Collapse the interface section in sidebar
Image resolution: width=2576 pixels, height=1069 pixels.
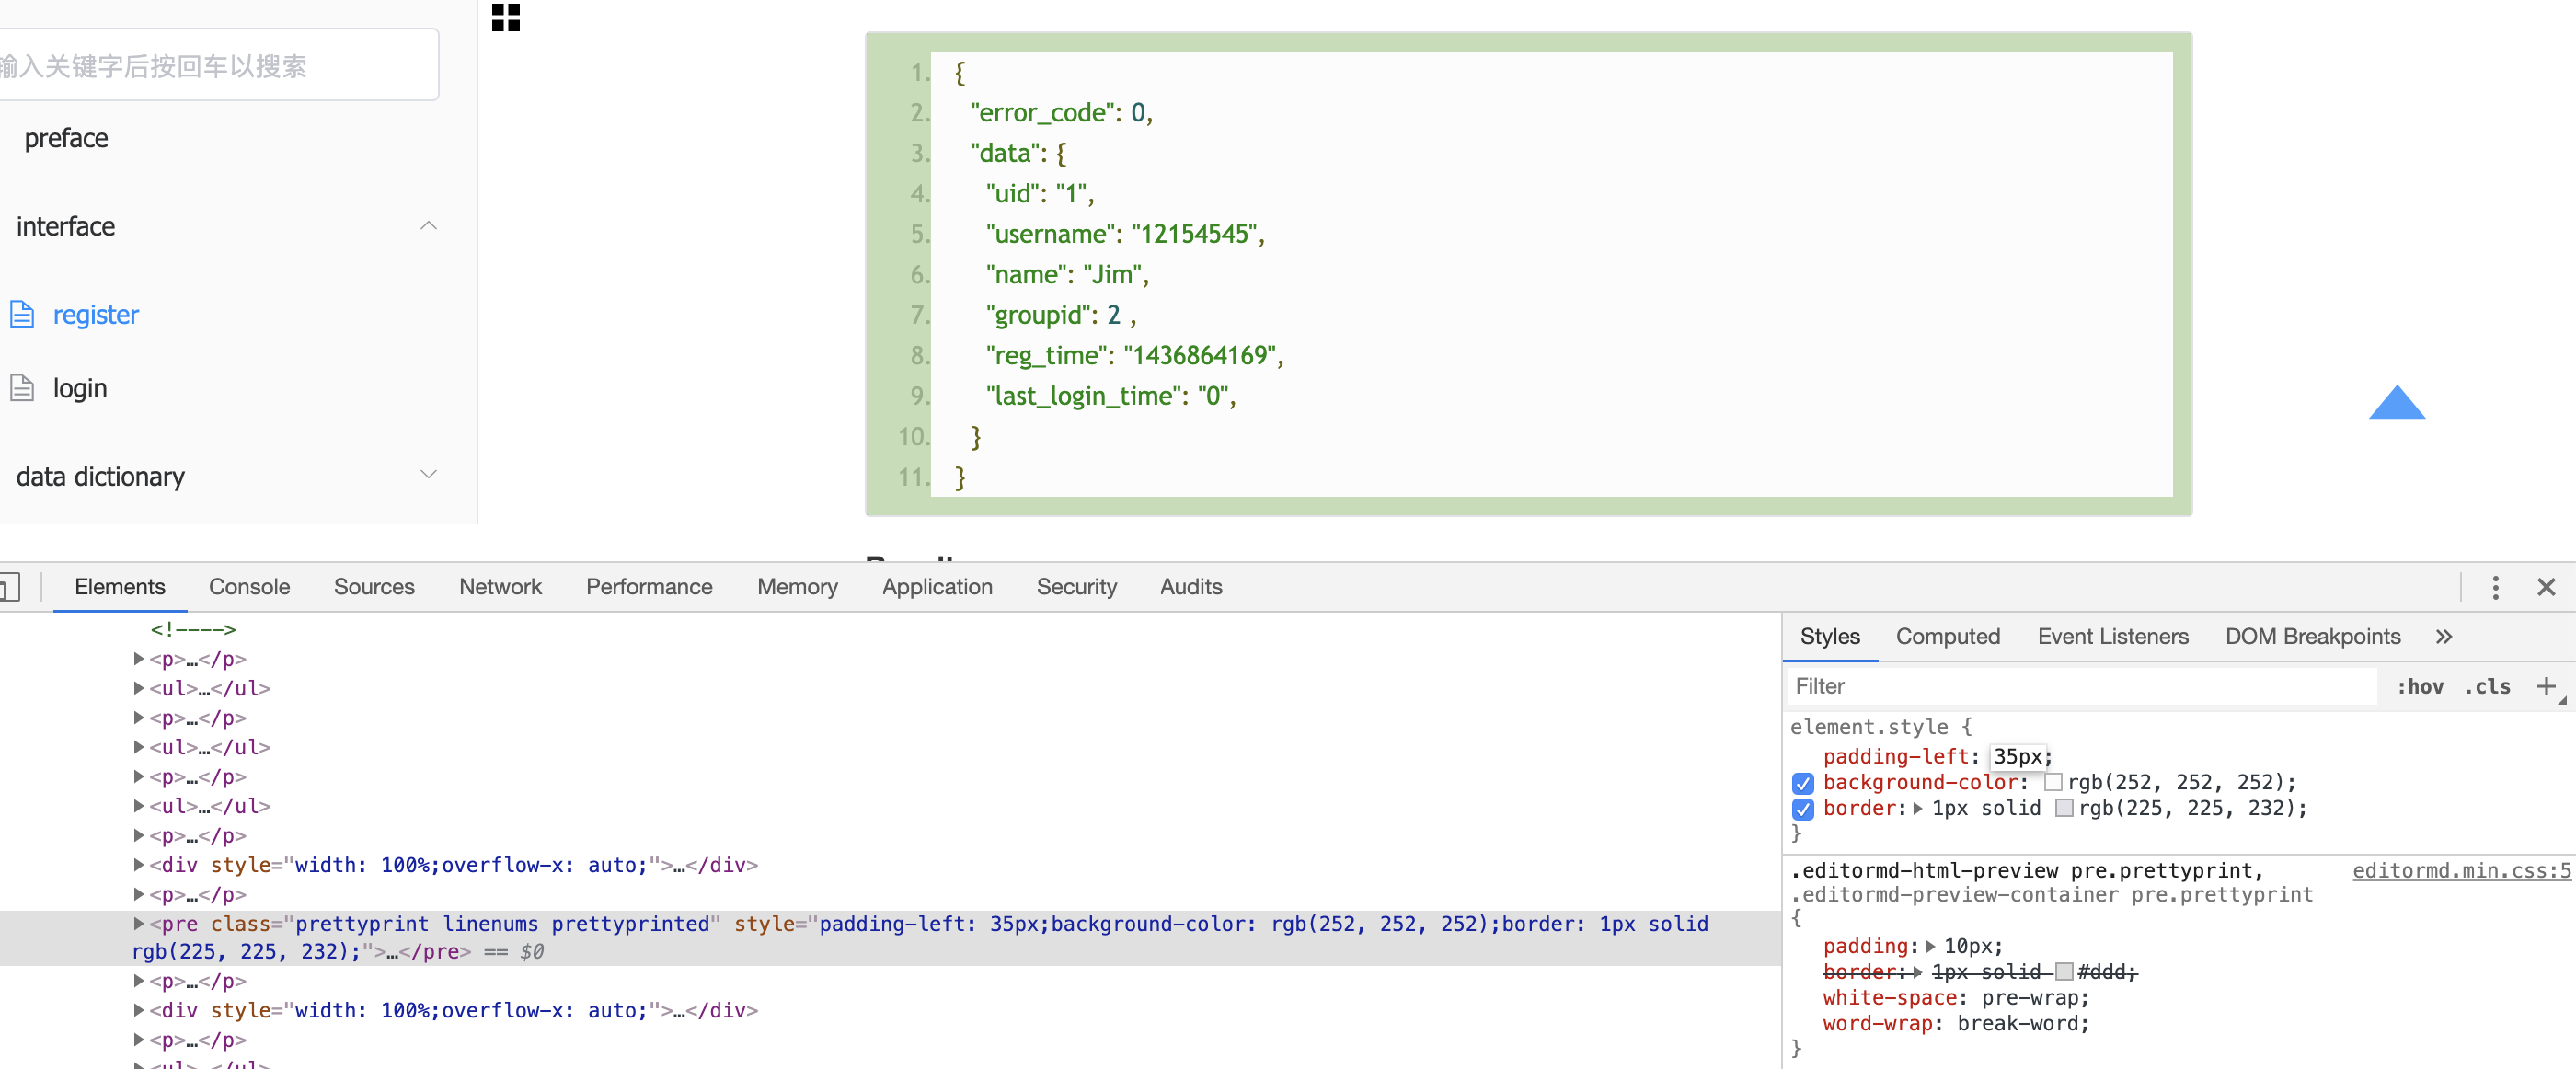click(429, 225)
